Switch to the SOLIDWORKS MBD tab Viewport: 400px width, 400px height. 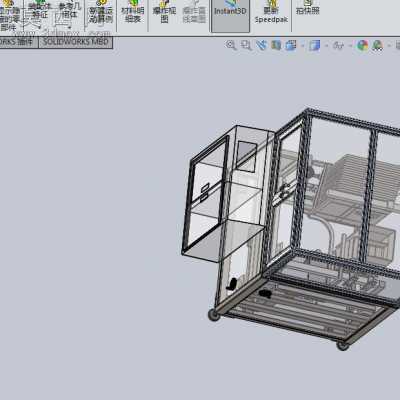point(76,42)
